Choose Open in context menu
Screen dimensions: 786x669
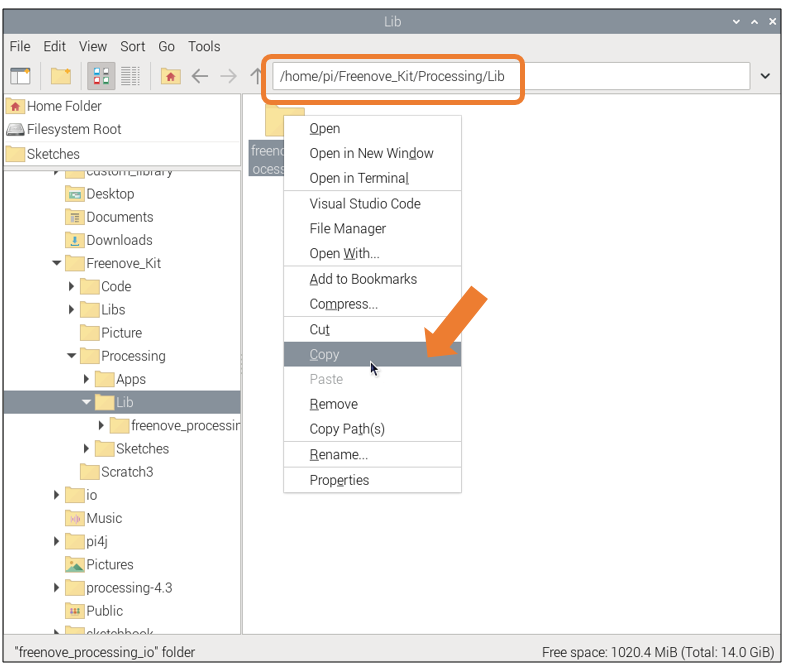(x=372, y=128)
